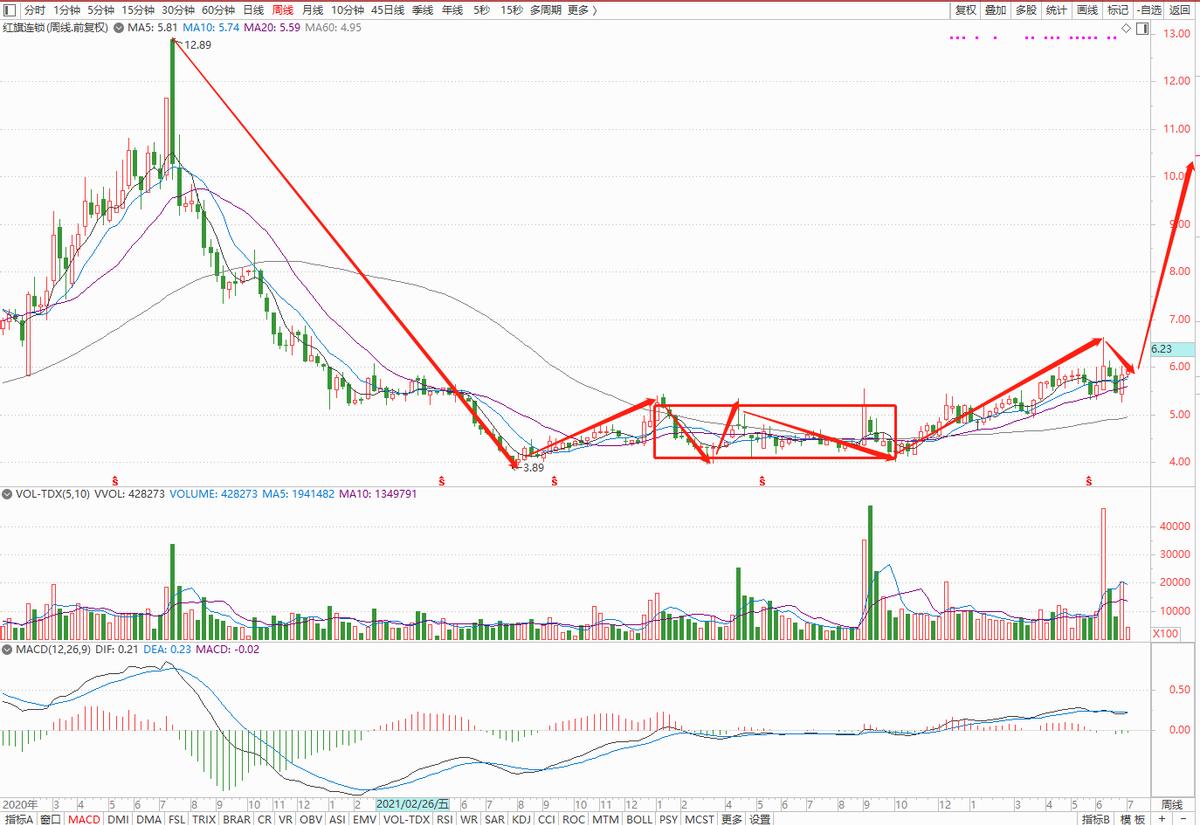
Task: Select the ASI indicator tab
Action: click(338, 819)
